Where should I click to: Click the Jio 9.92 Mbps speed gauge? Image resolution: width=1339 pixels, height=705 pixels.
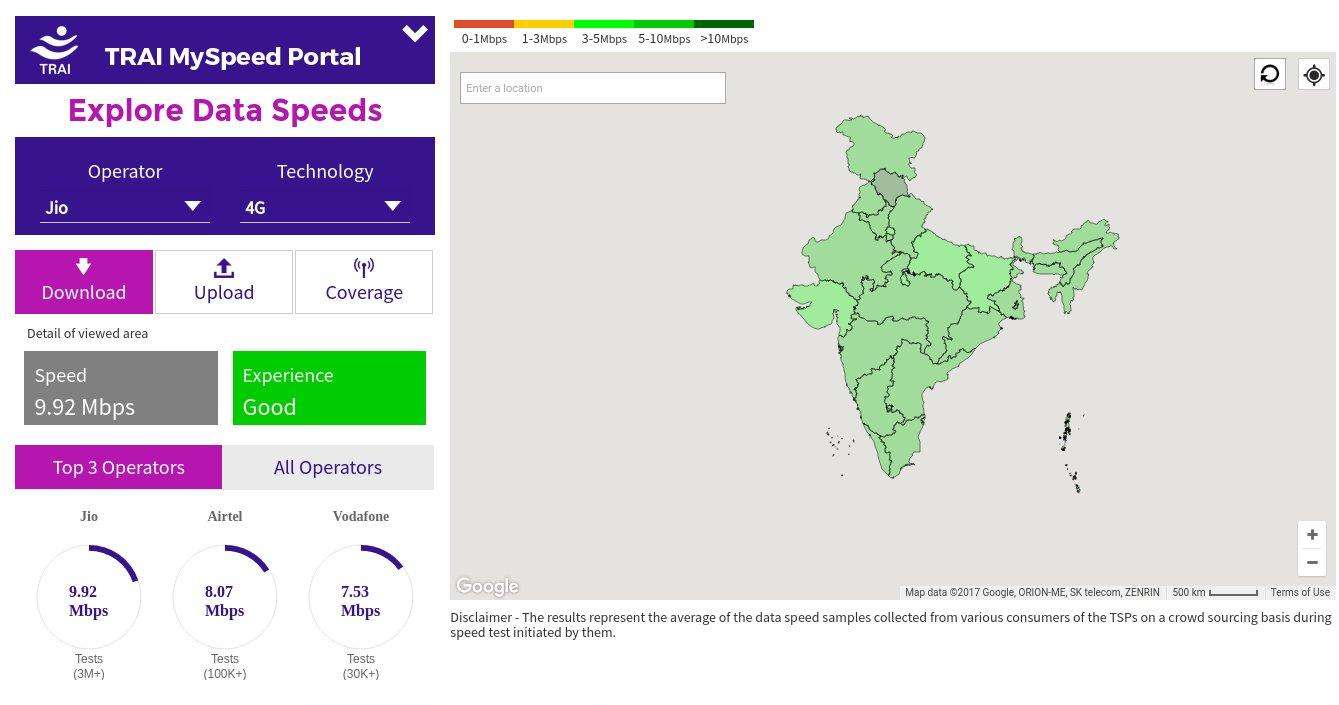click(x=89, y=597)
